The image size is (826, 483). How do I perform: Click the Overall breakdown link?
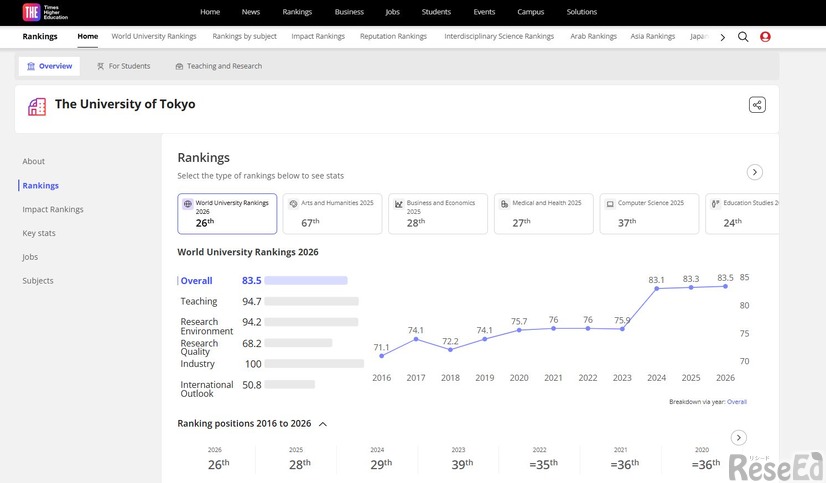pyautogui.click(x=736, y=402)
